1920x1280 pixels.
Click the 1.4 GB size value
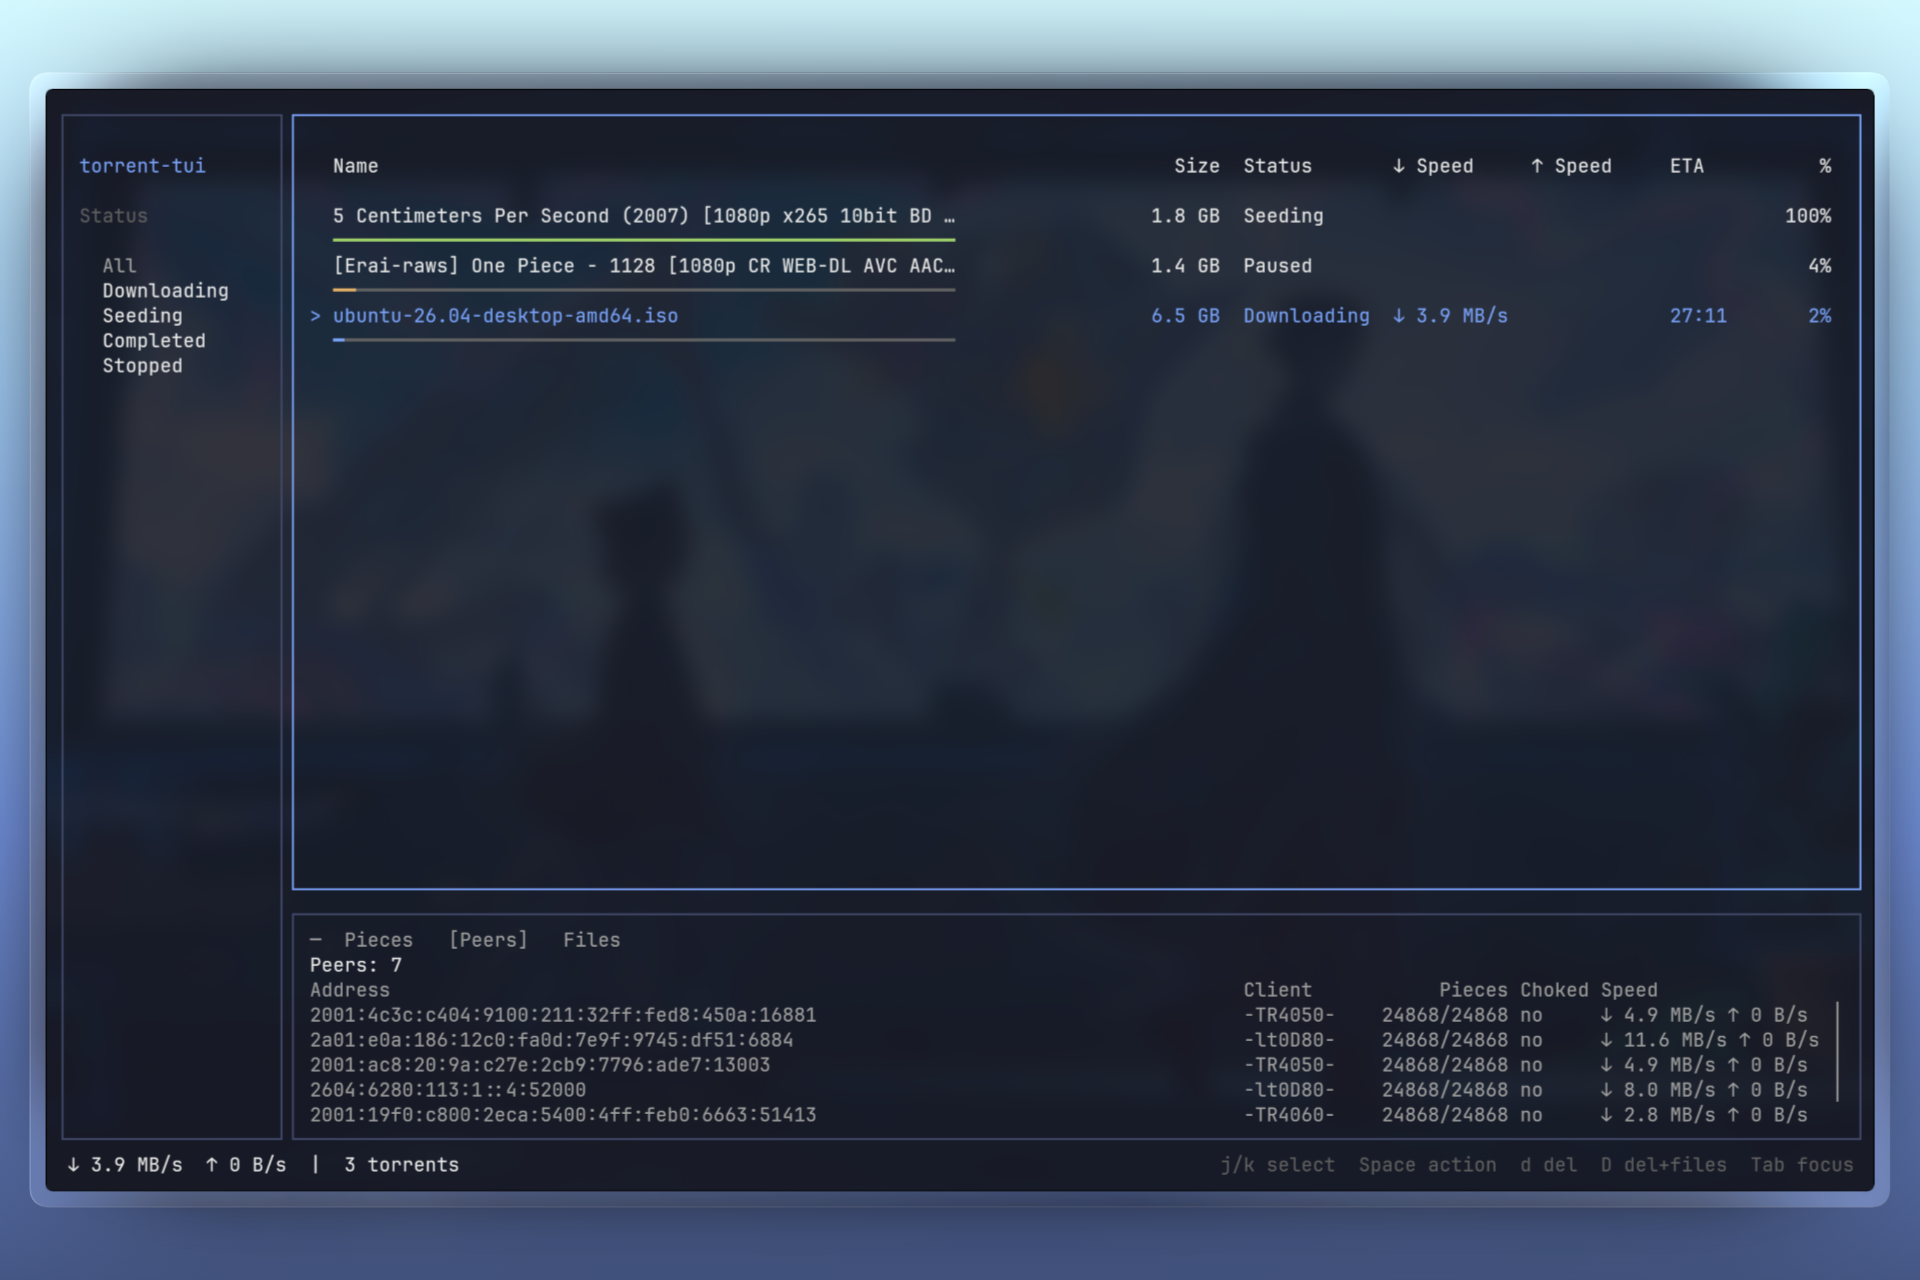point(1185,266)
